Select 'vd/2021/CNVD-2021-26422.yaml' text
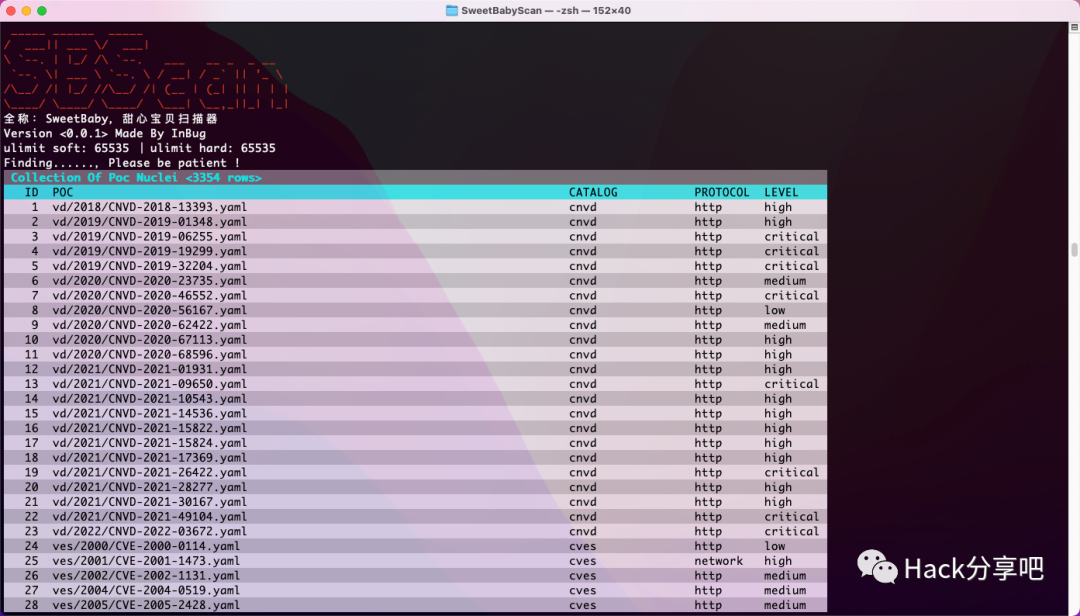Viewport: 1080px width, 616px height. [x=149, y=473]
